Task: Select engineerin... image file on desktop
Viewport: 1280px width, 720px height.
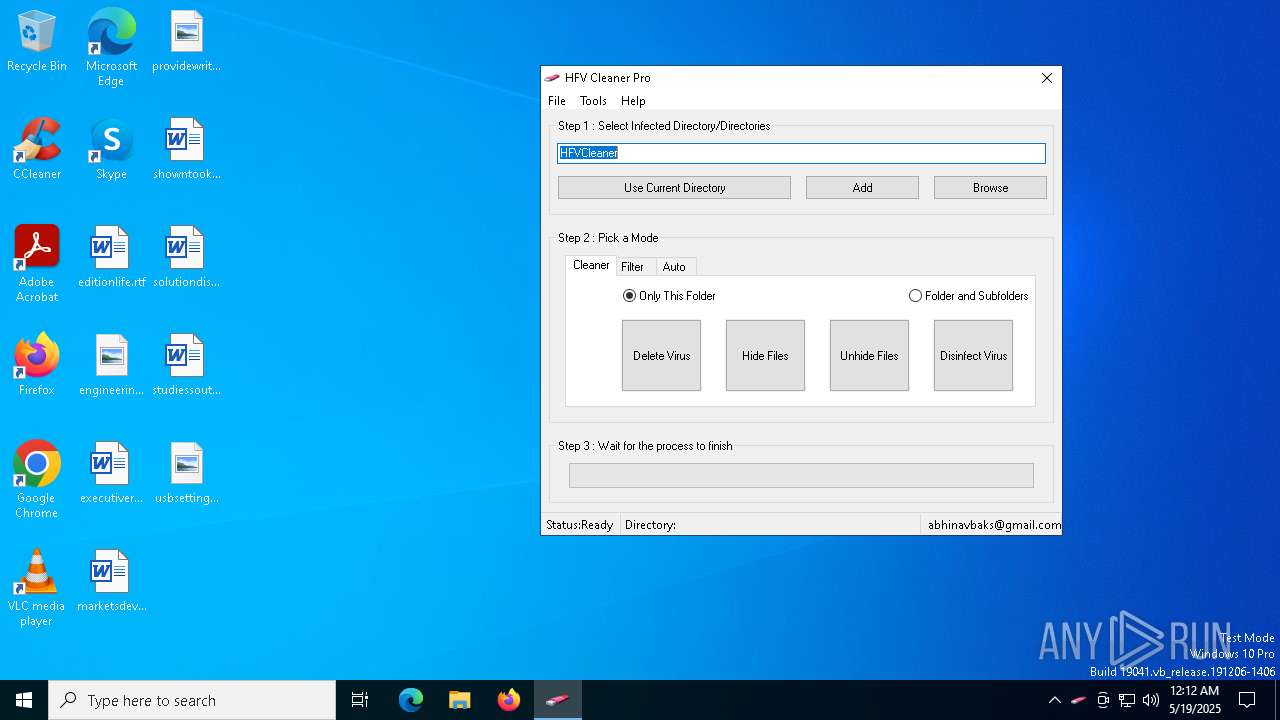Action: click(111, 365)
